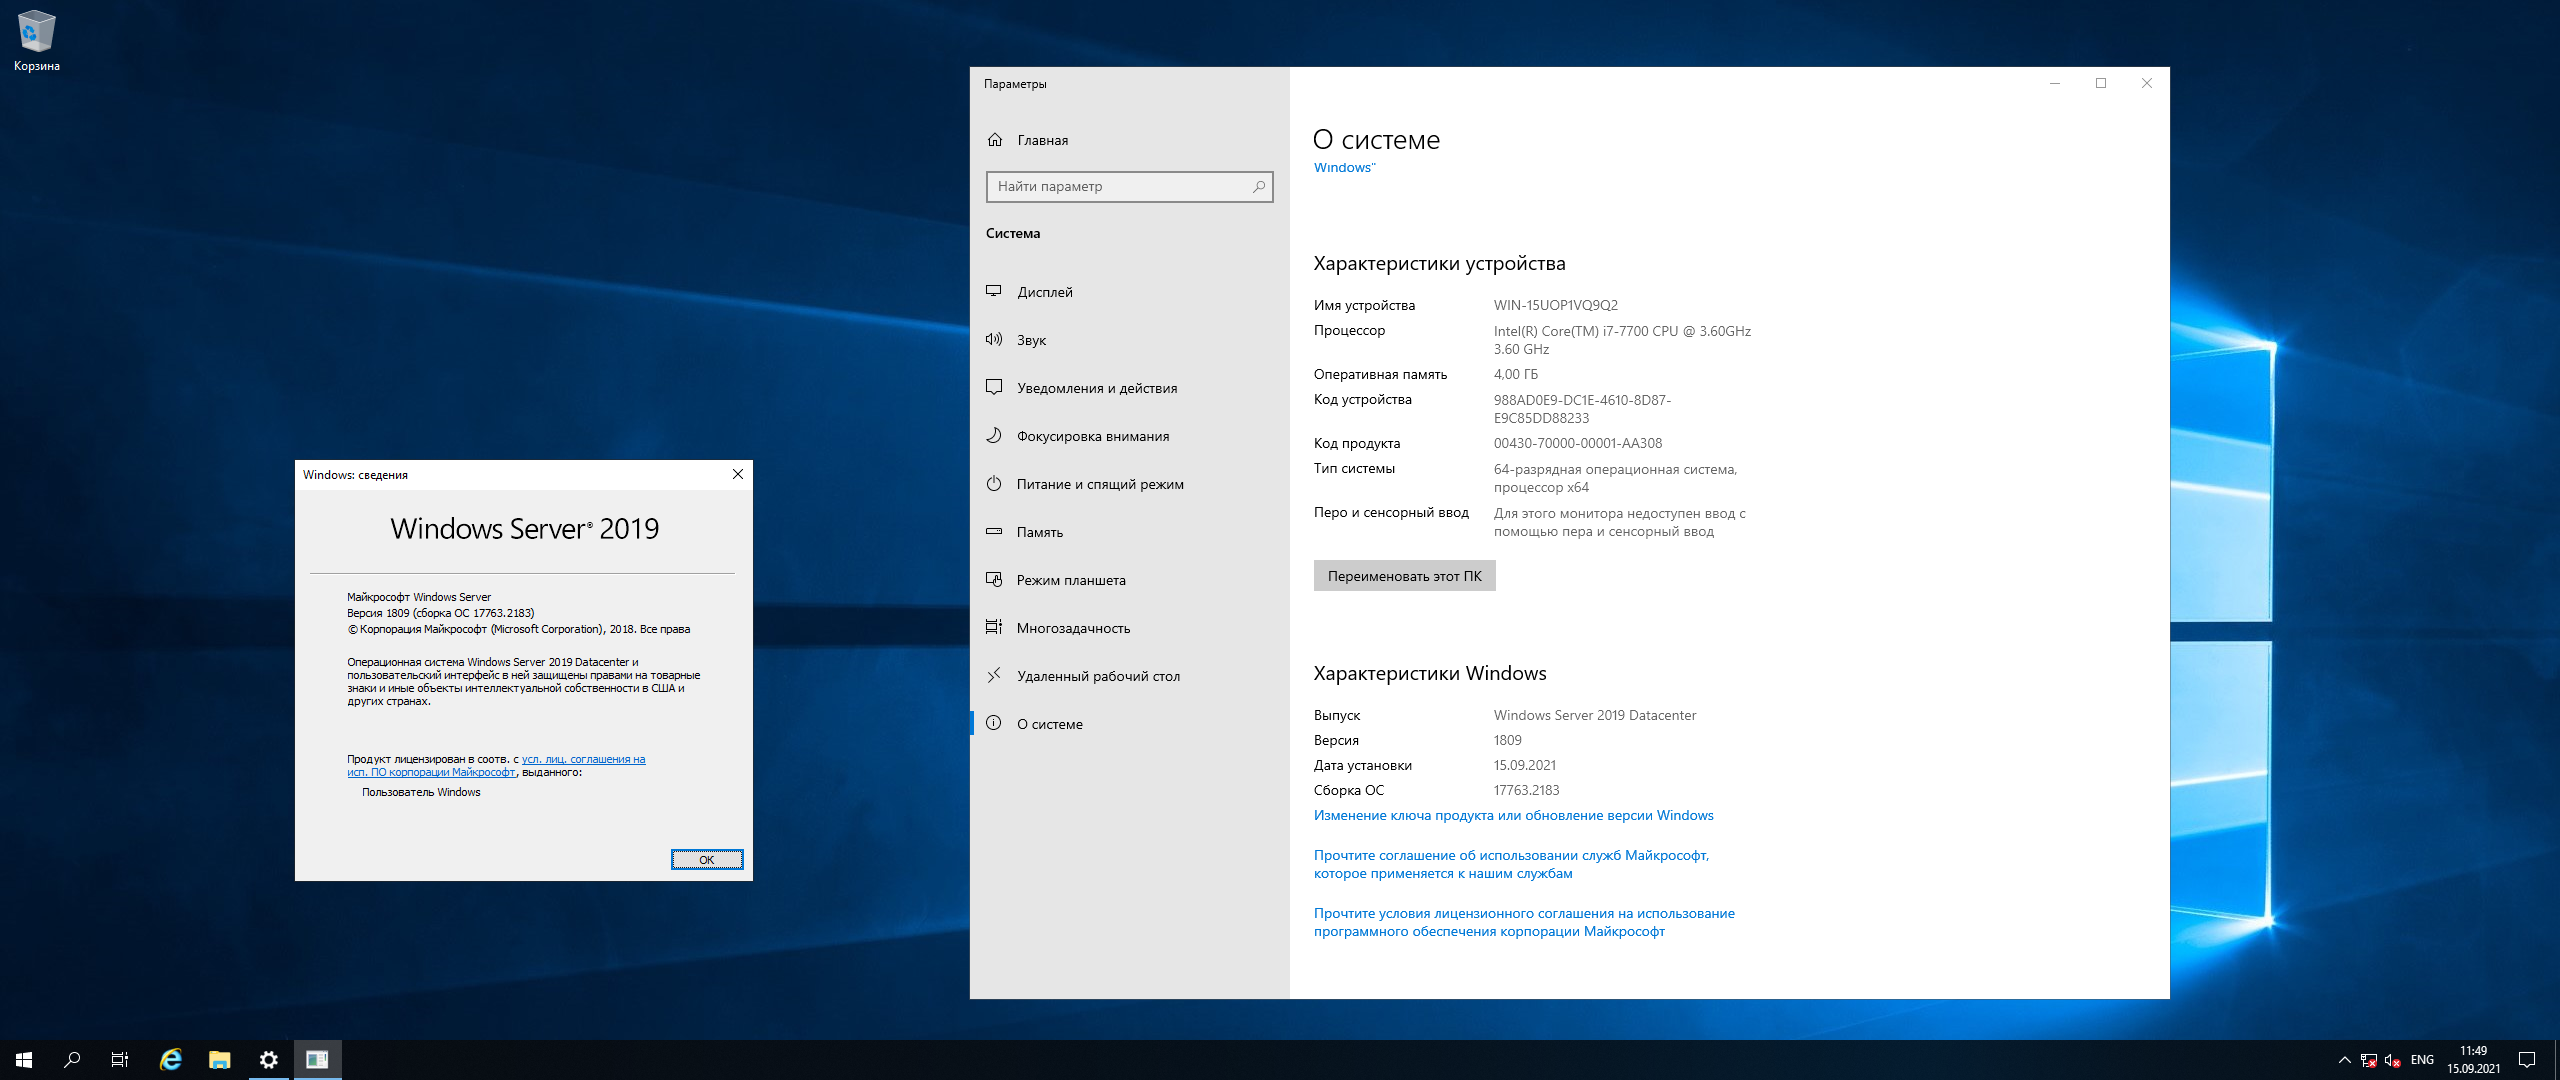Click the info icon beside О системе
The height and width of the screenshot is (1080, 2560).
pos(994,723)
